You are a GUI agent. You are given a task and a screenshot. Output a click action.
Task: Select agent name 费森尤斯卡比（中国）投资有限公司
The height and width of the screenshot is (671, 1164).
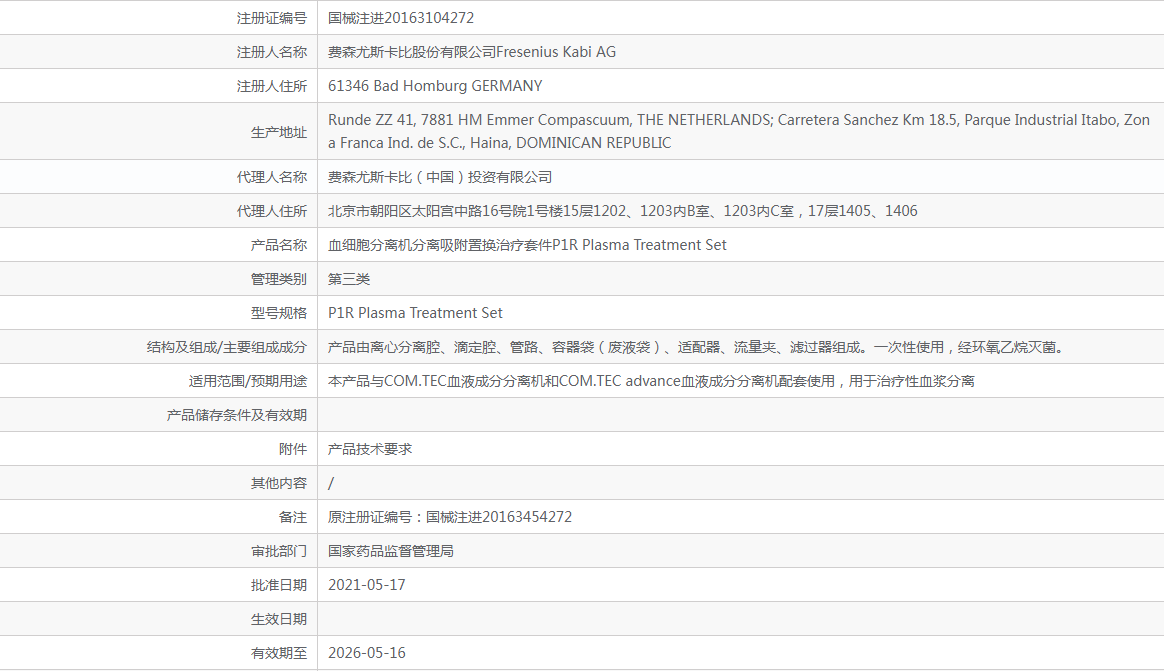point(440,177)
